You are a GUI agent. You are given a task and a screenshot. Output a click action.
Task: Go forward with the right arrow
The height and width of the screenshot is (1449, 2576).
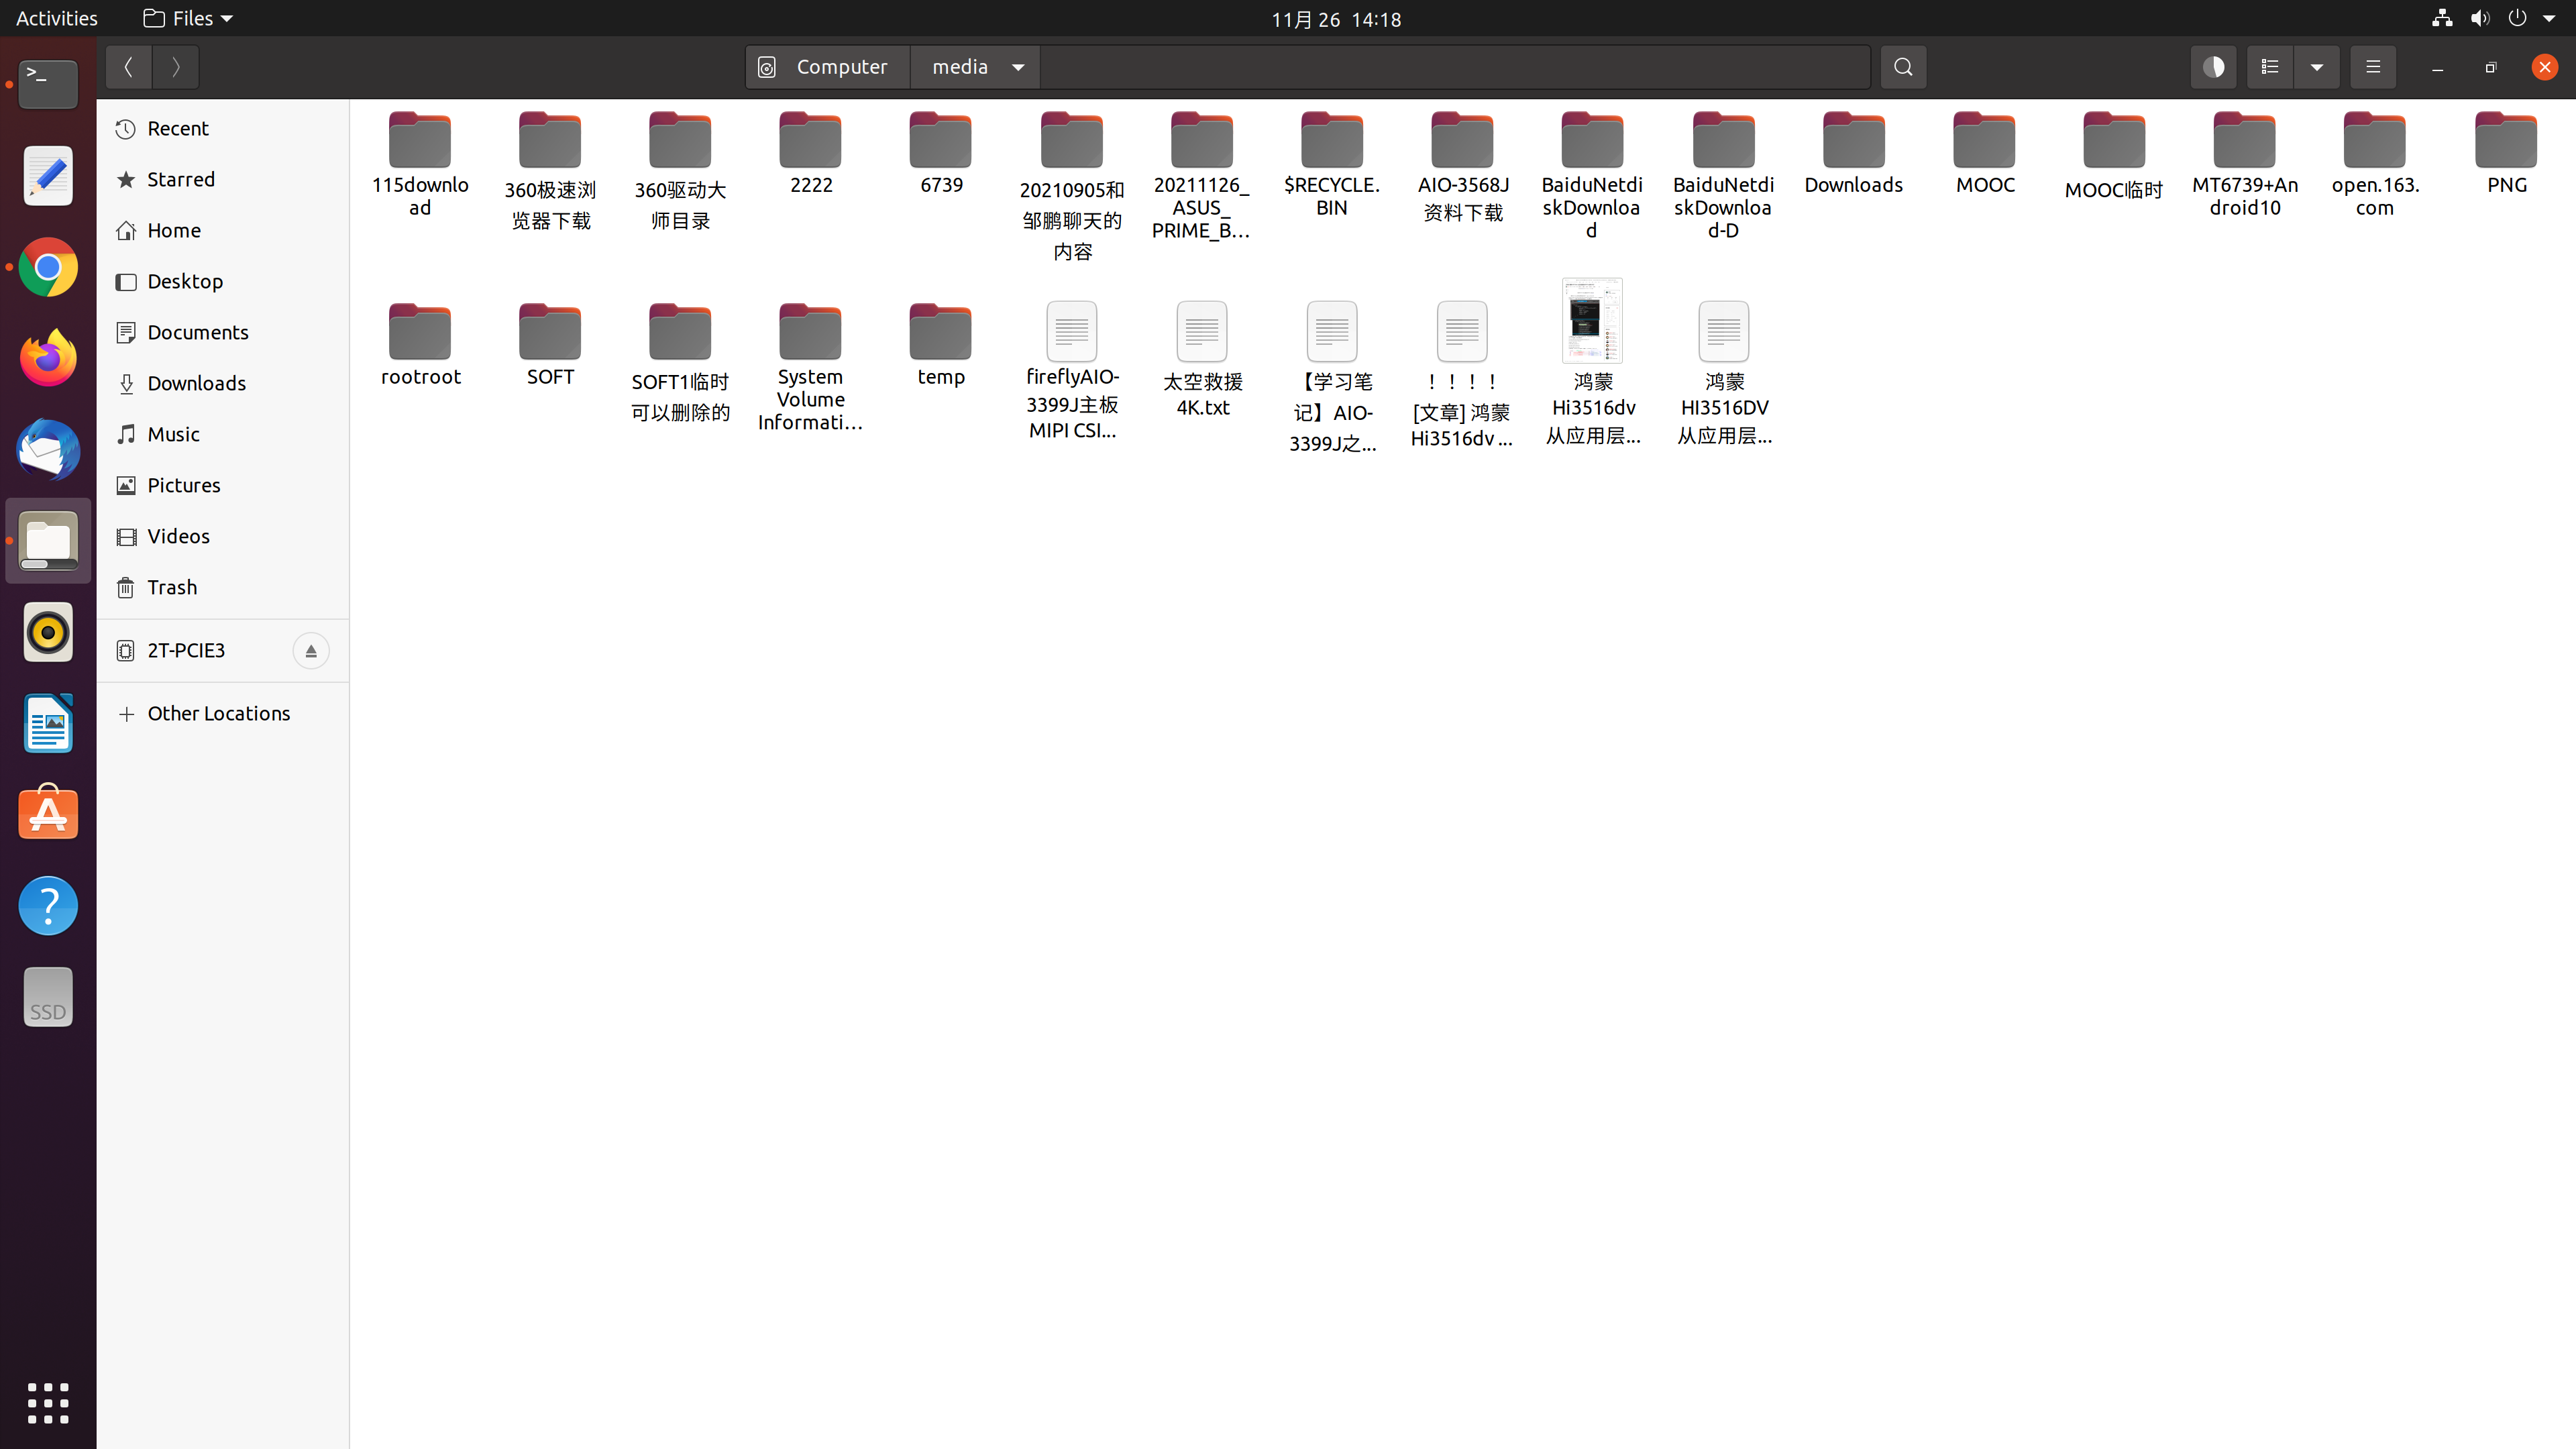[x=176, y=67]
